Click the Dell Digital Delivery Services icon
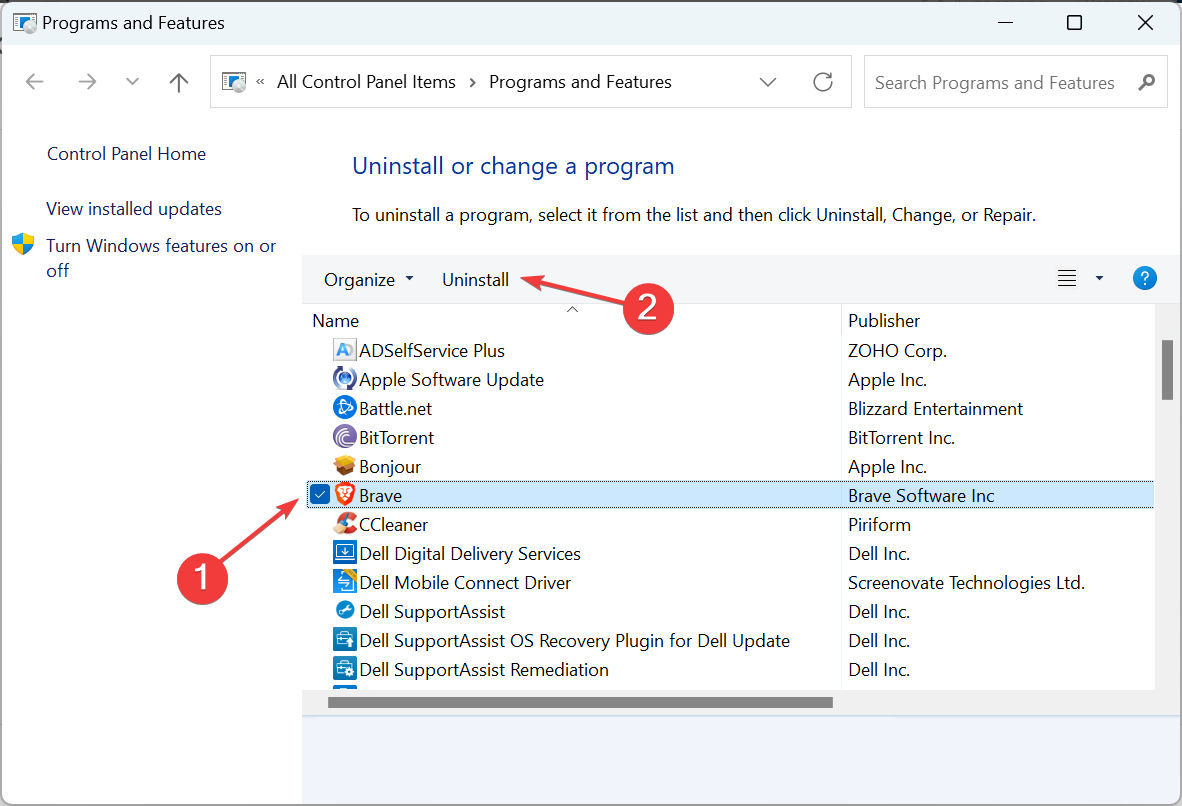This screenshot has width=1182, height=806. [344, 553]
